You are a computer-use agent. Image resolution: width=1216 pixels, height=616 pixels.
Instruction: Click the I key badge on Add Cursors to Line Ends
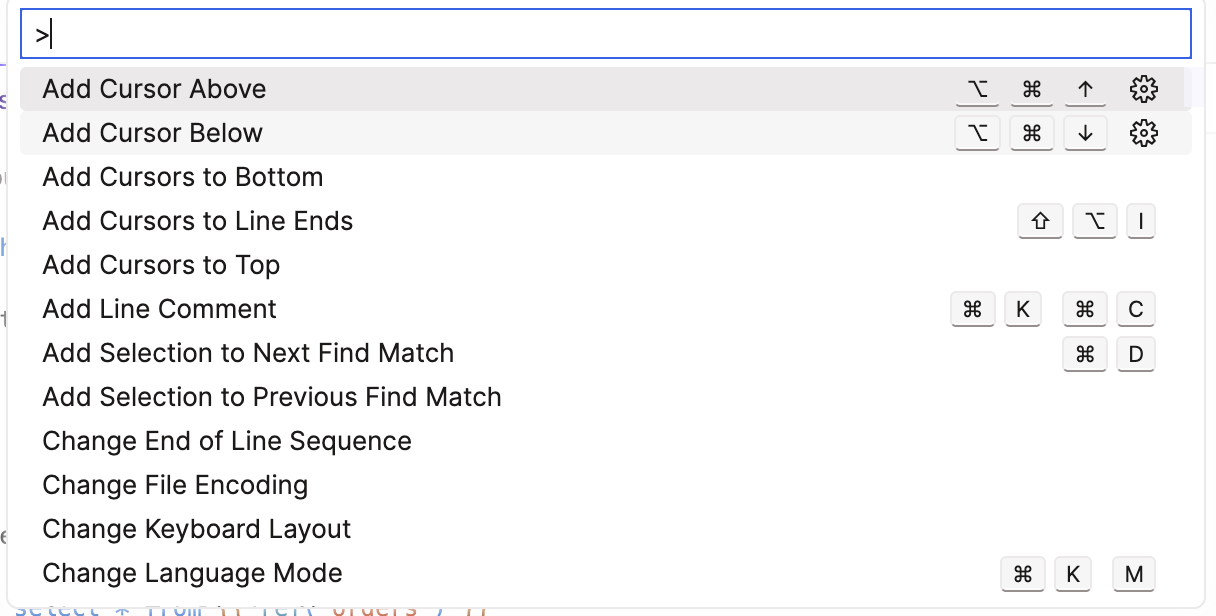(1141, 221)
